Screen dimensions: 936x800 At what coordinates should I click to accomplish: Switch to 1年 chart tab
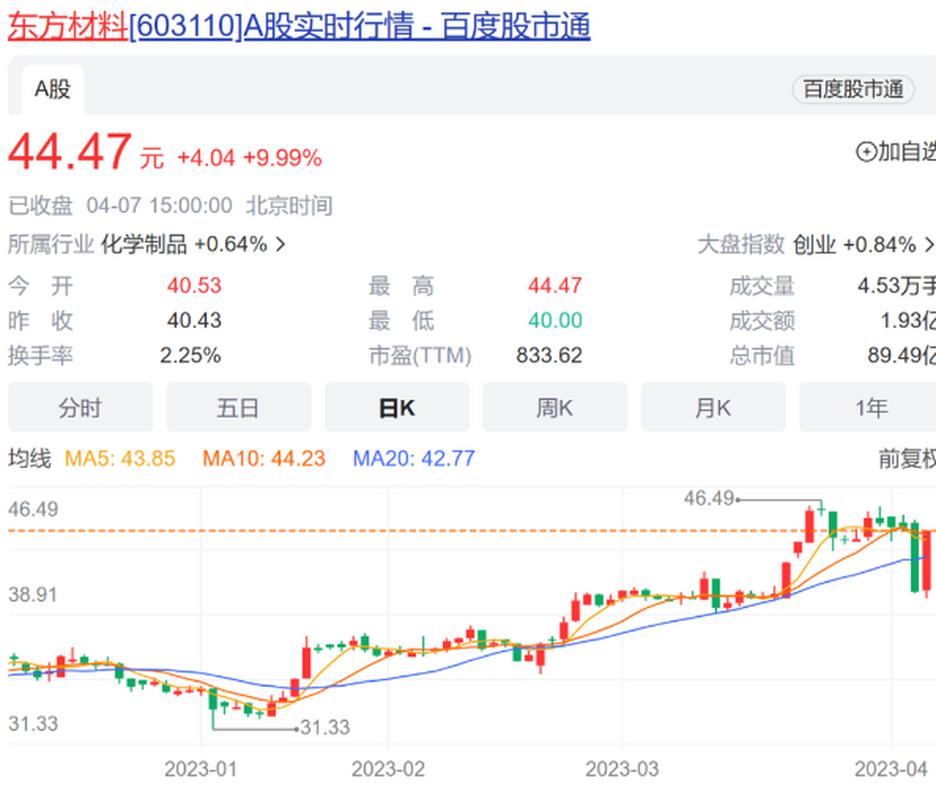867,408
